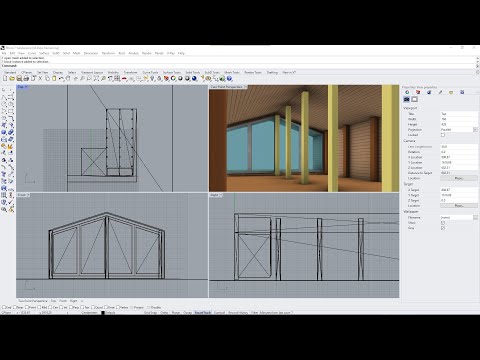Screen dimensions: 480x360
Task: Toggle the Mid osnap checkbox
Action: pyautogui.click(x=39, y=307)
